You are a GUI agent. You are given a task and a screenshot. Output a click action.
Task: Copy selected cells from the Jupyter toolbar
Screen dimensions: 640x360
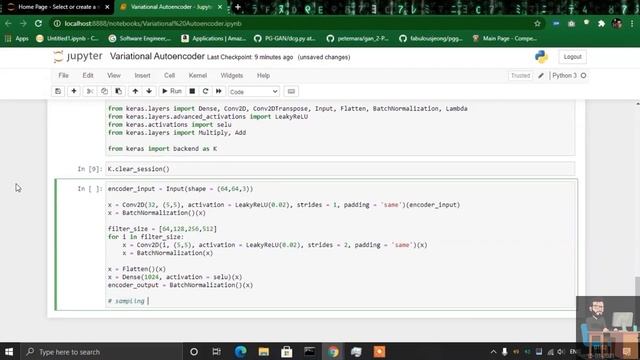[104, 91]
